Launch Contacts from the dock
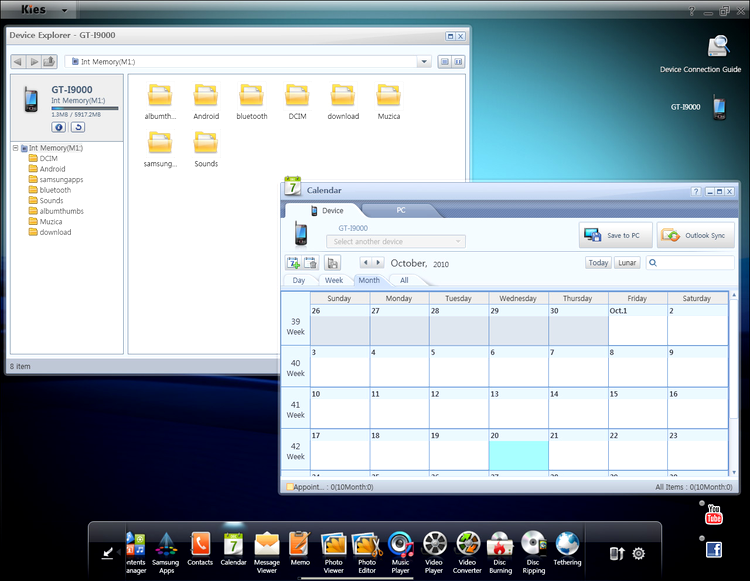750x581 pixels. 200,549
